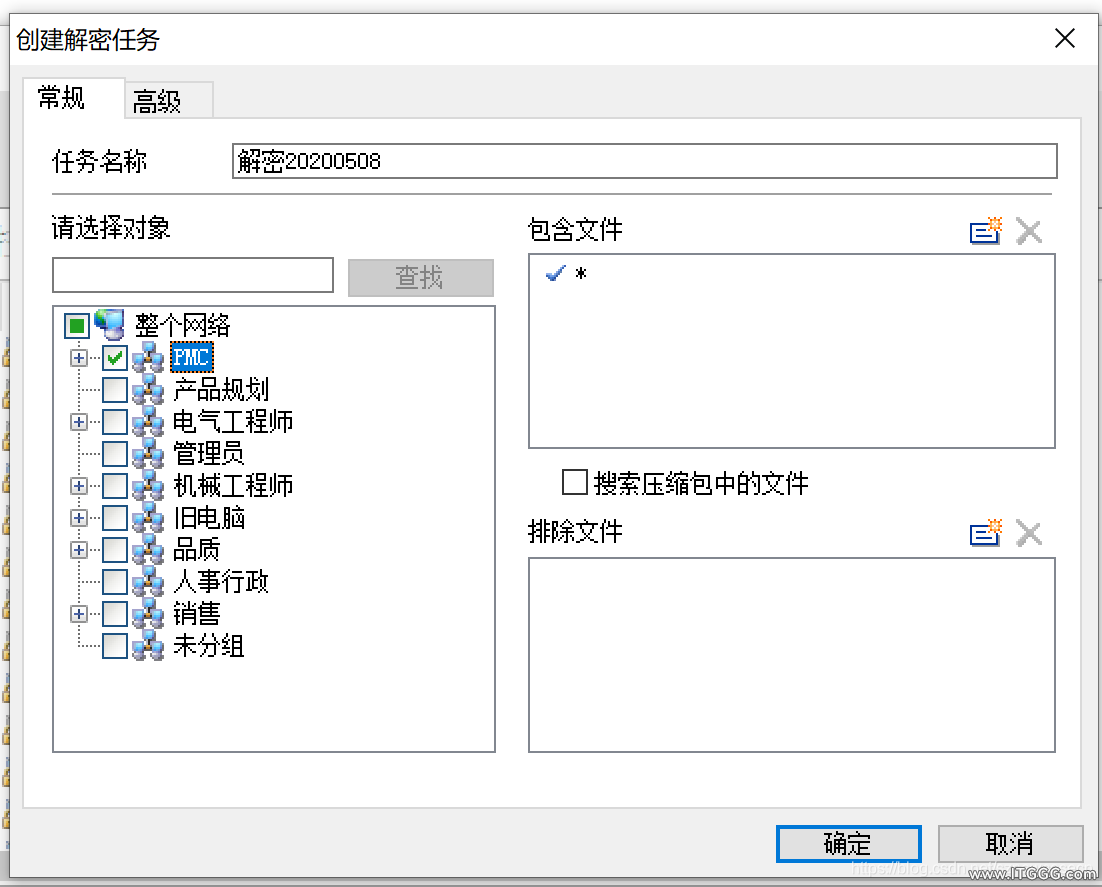Select the 管理员 tree label

(x=209, y=453)
